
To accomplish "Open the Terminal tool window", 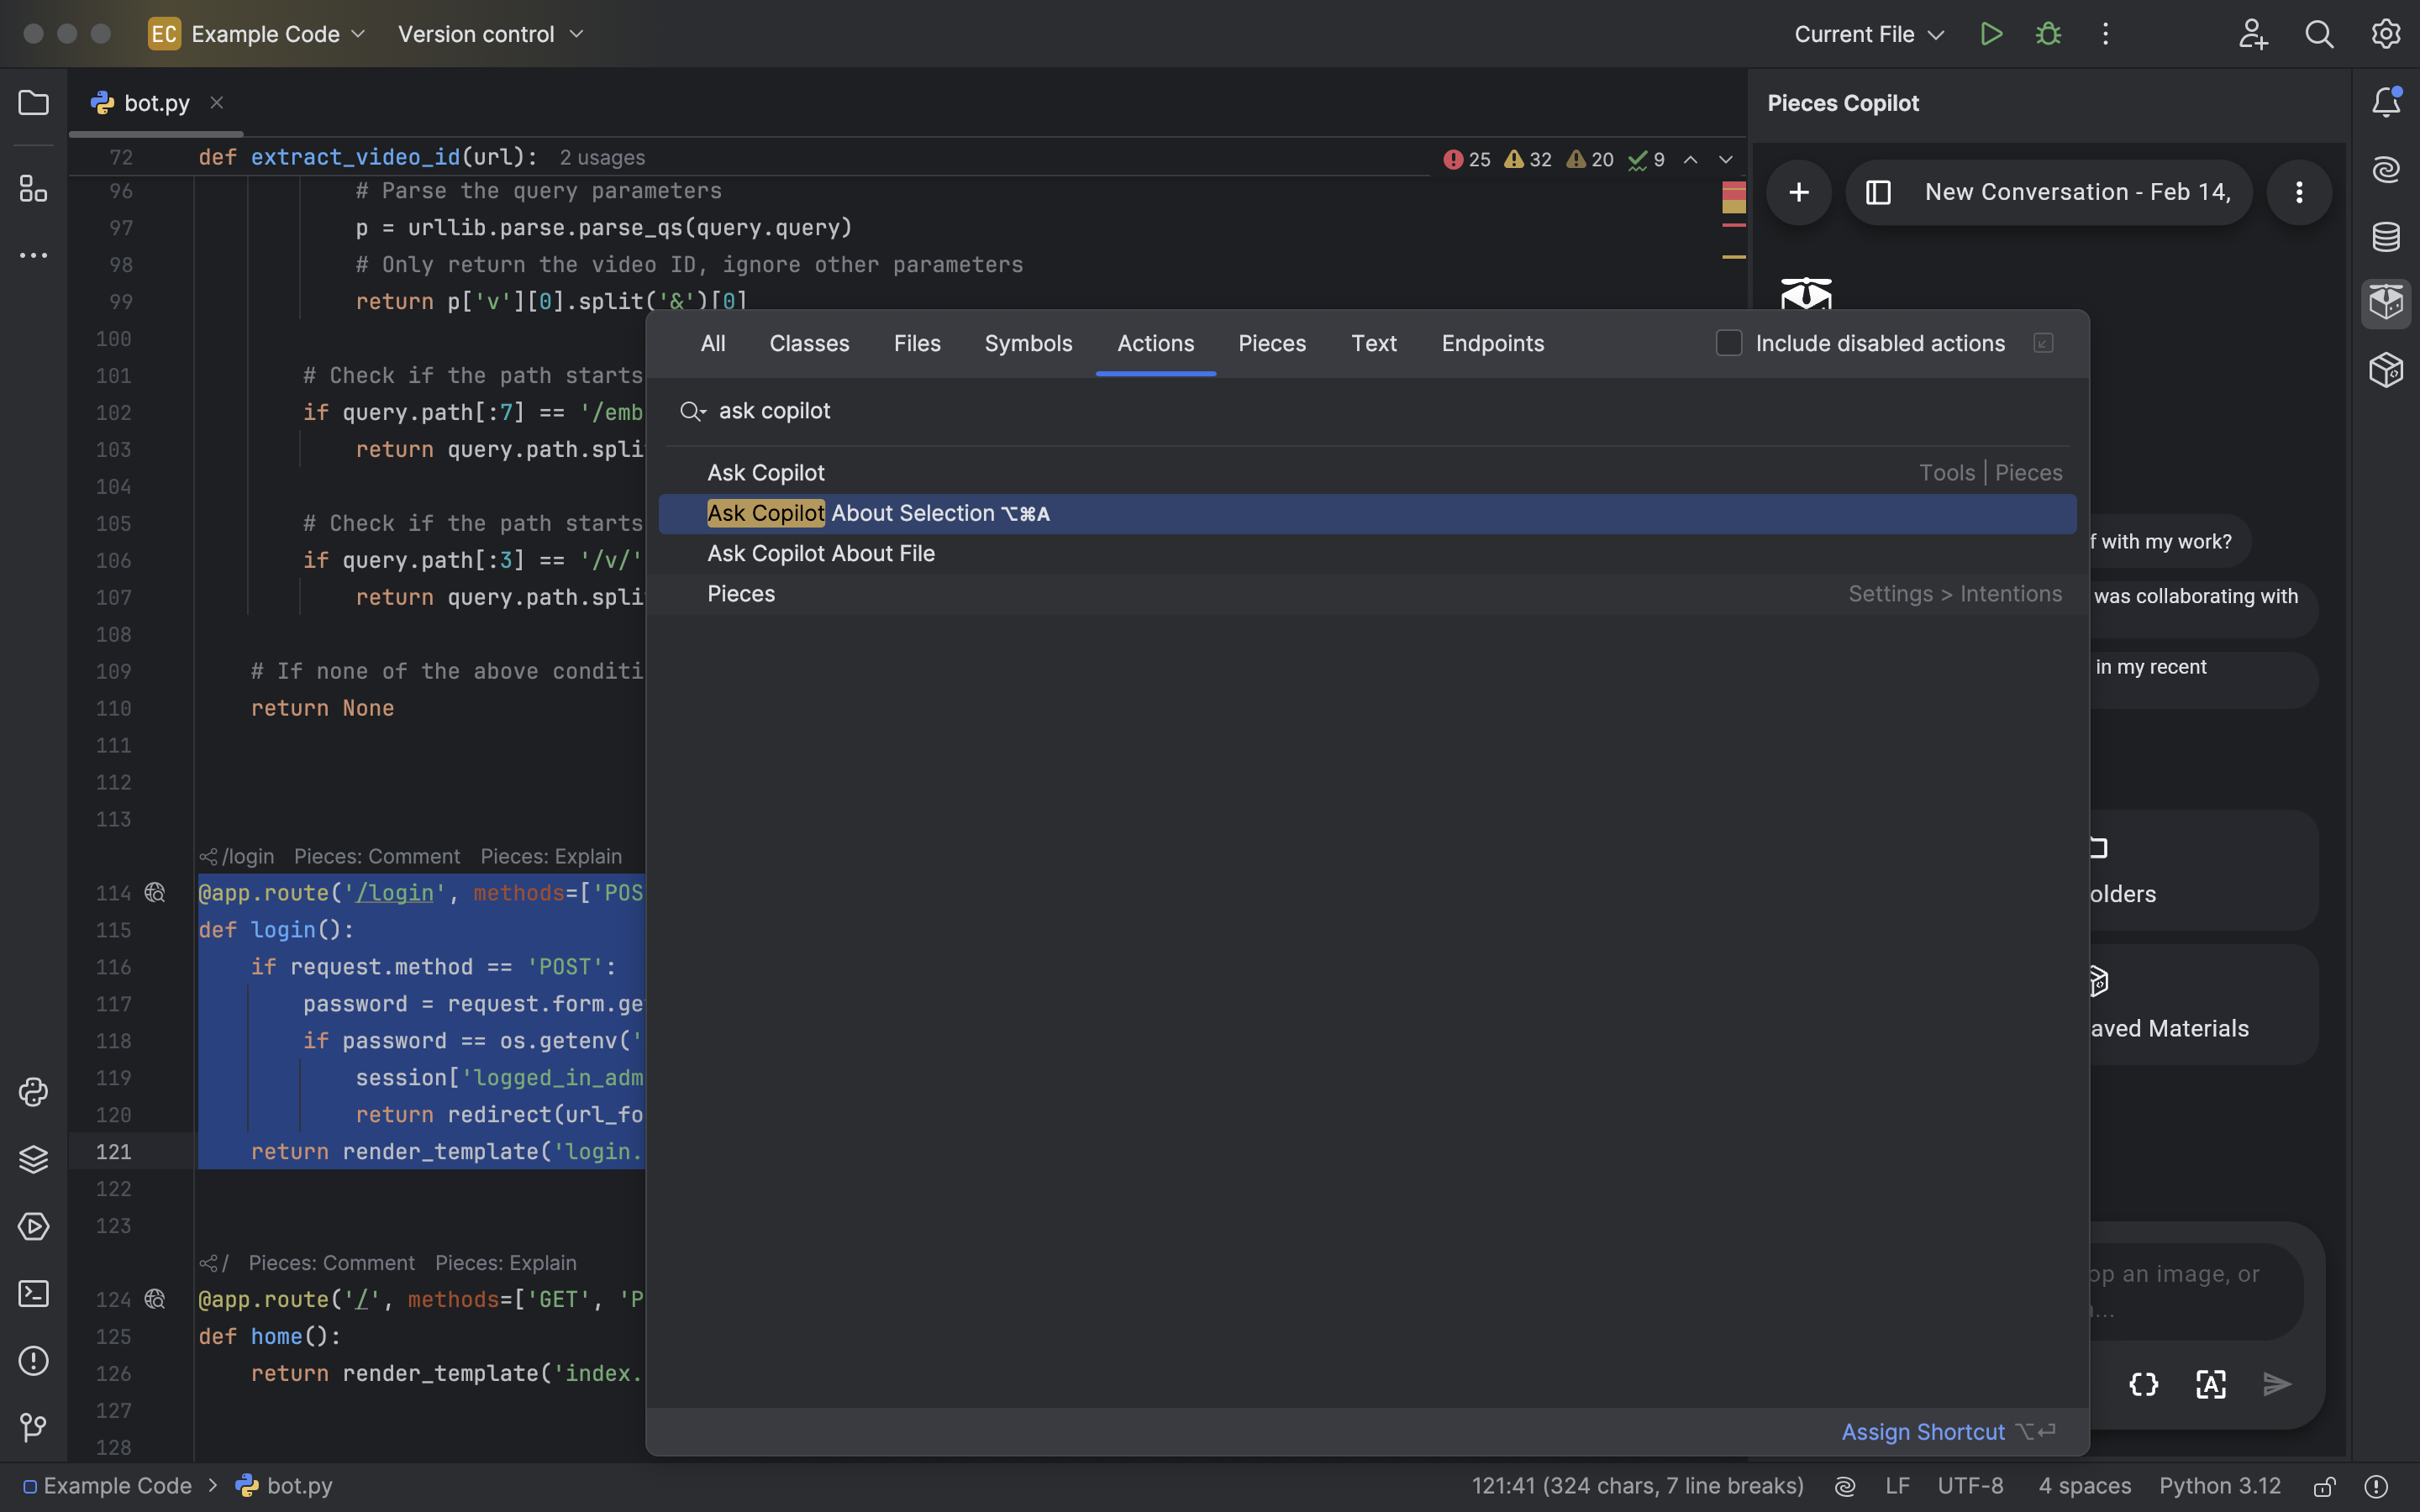I will point(33,1294).
